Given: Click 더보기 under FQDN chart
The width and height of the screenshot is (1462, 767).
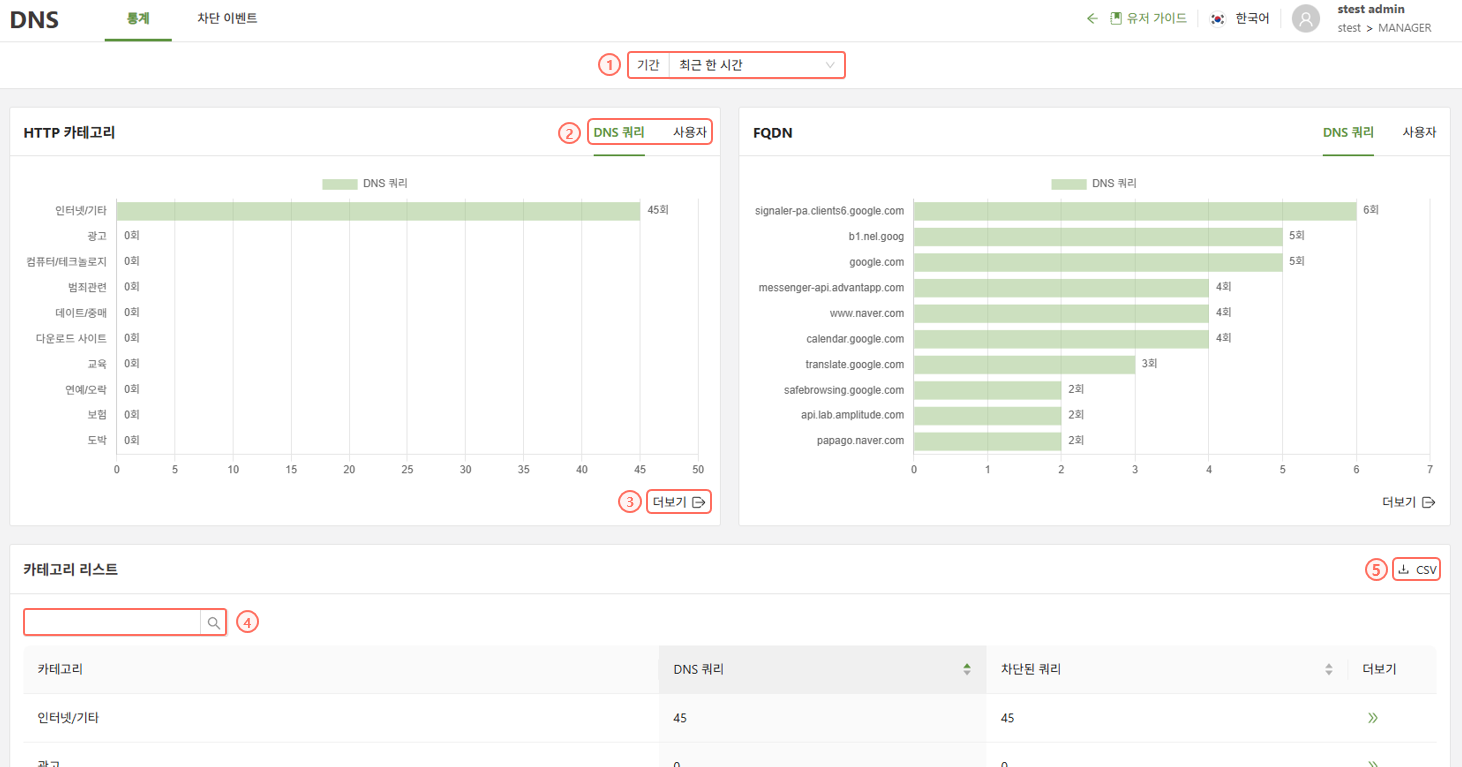Looking at the screenshot, I should coord(1408,502).
